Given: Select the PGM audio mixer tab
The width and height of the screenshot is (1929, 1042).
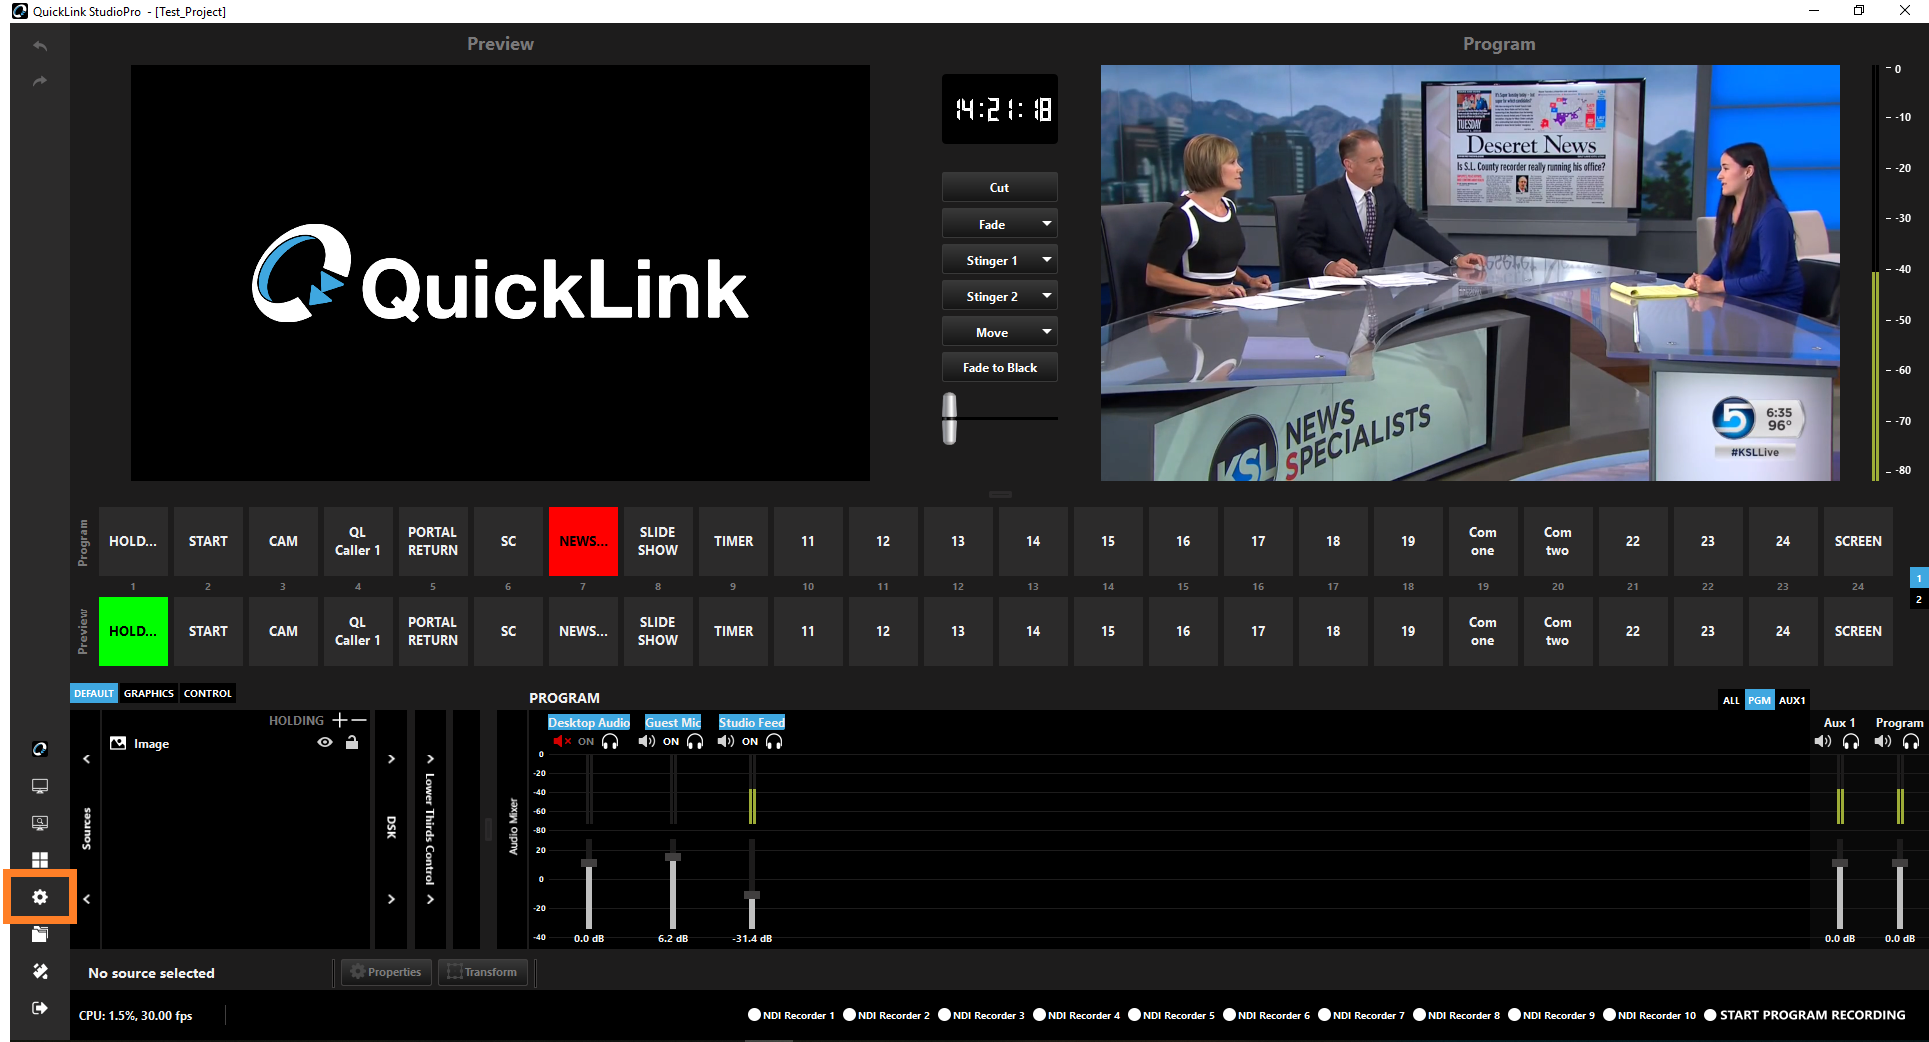Looking at the screenshot, I should click(1760, 700).
